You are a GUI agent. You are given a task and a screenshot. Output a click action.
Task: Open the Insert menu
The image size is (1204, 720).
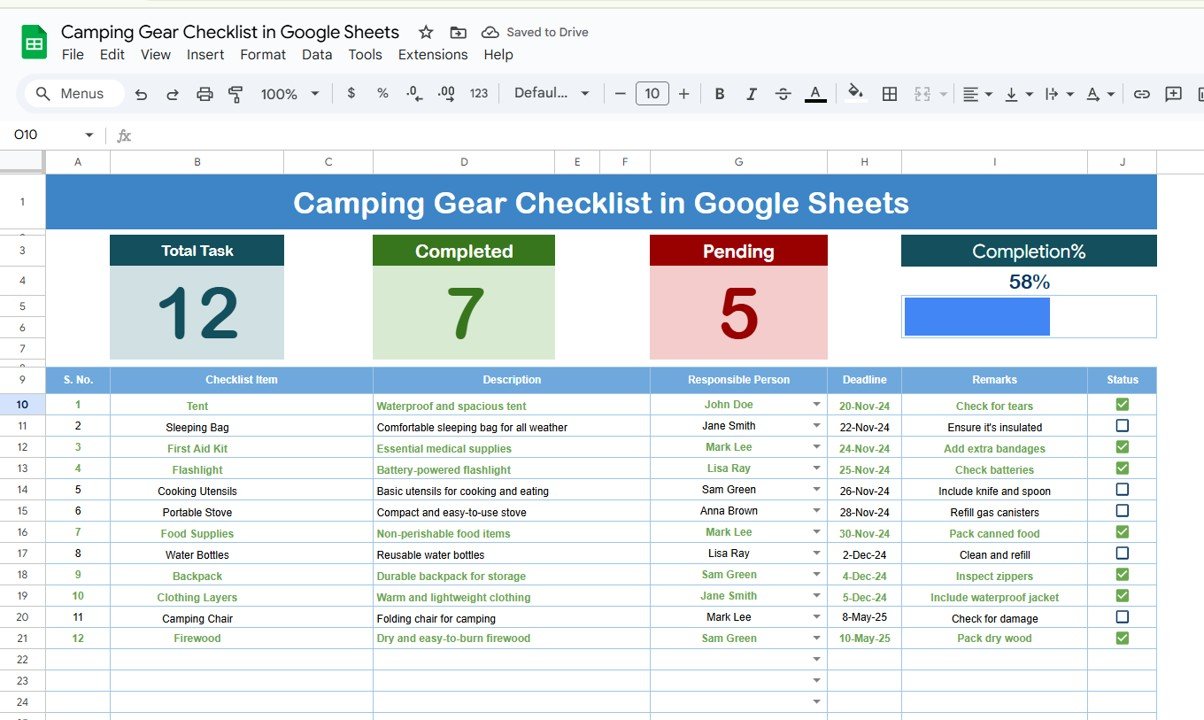pos(205,55)
